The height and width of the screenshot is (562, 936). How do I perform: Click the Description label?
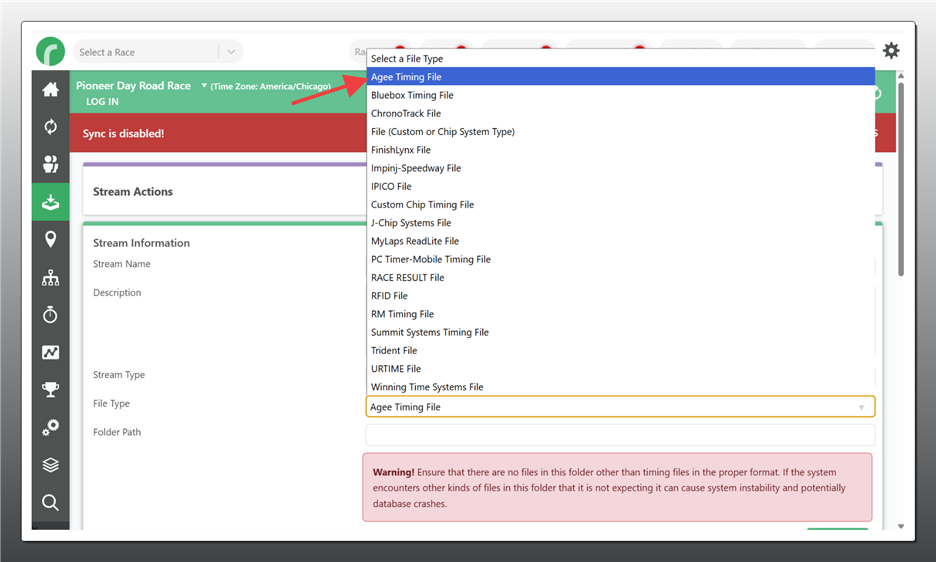tap(117, 293)
